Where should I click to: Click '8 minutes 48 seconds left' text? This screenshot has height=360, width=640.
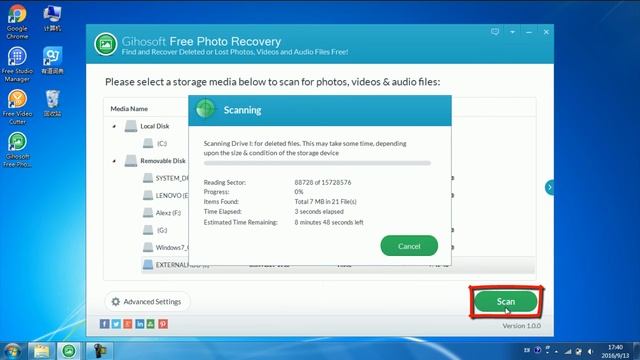pos(329,222)
